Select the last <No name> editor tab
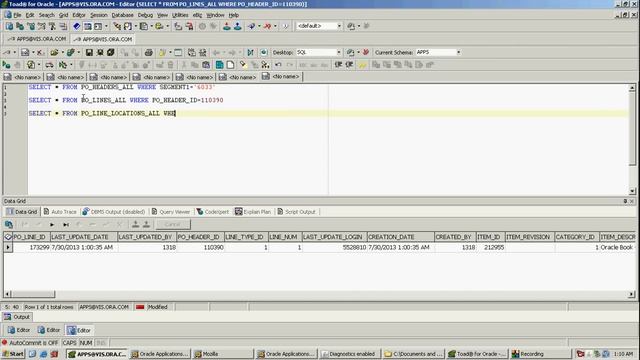The image size is (640, 360). [282, 76]
